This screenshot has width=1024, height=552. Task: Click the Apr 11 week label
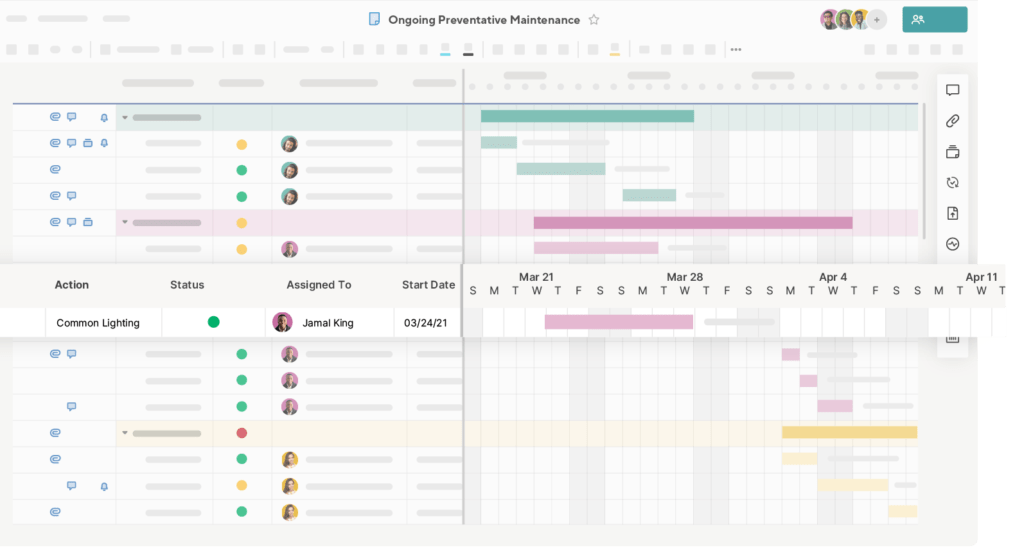[x=981, y=277]
